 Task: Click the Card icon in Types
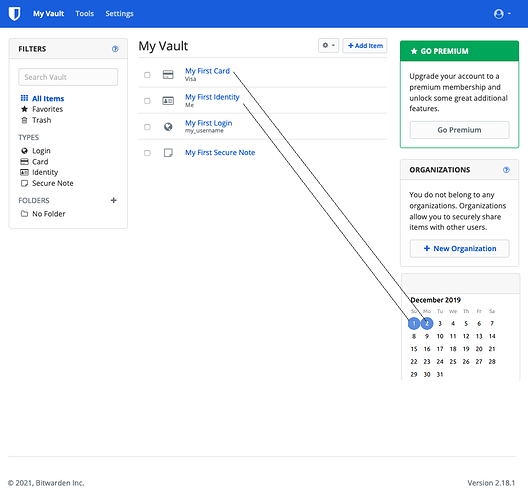pos(24,161)
